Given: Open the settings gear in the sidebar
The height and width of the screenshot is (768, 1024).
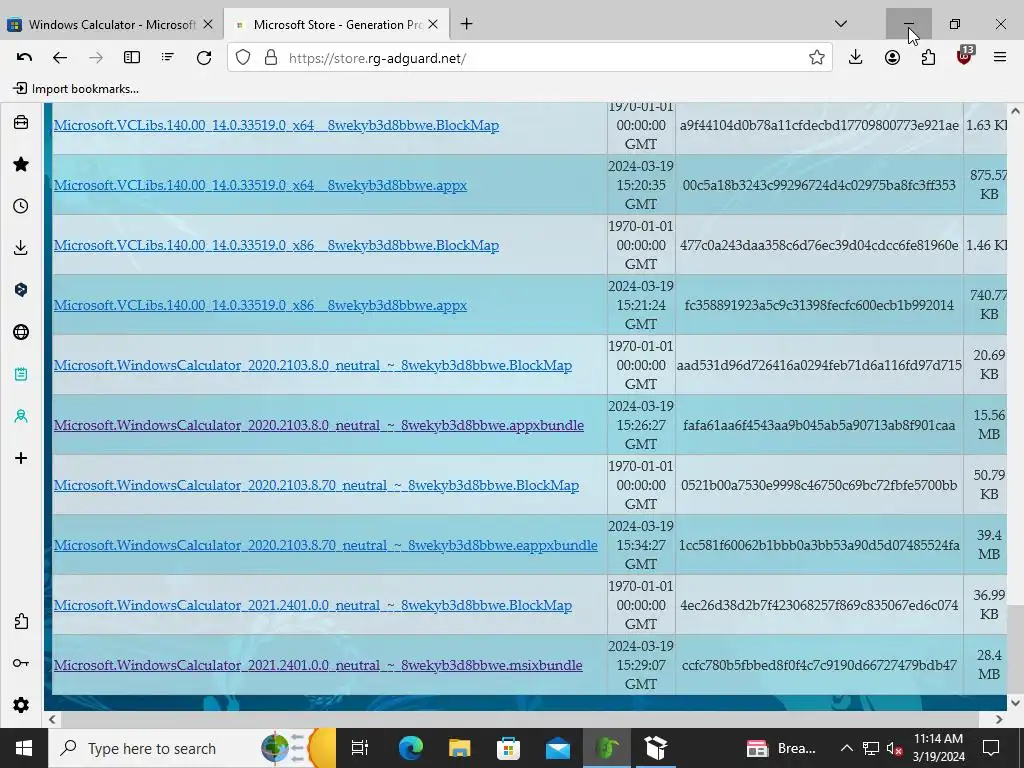Looking at the screenshot, I should click(x=21, y=705).
